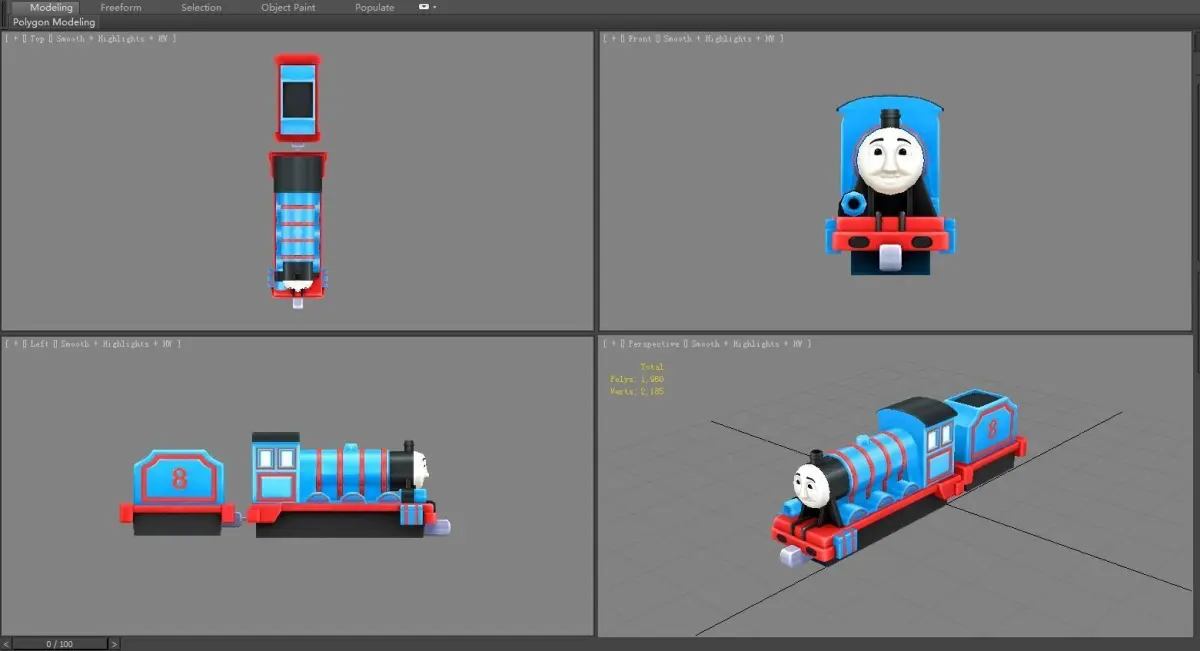Step to next frame with right arrow
Image resolution: width=1200 pixels, height=651 pixels.
tap(114, 644)
